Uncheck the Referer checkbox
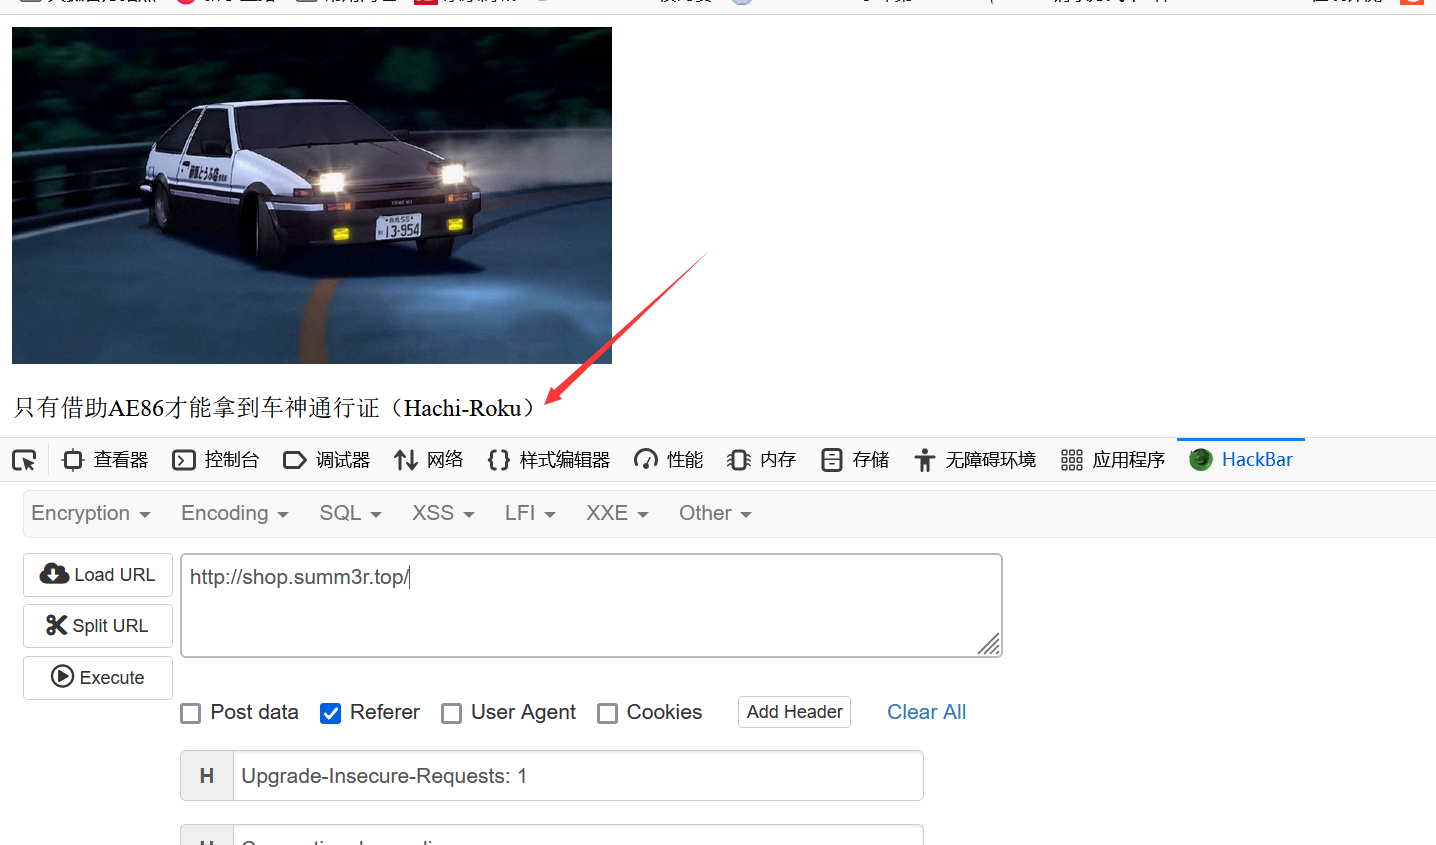This screenshot has height=845, width=1436. pyautogui.click(x=330, y=713)
